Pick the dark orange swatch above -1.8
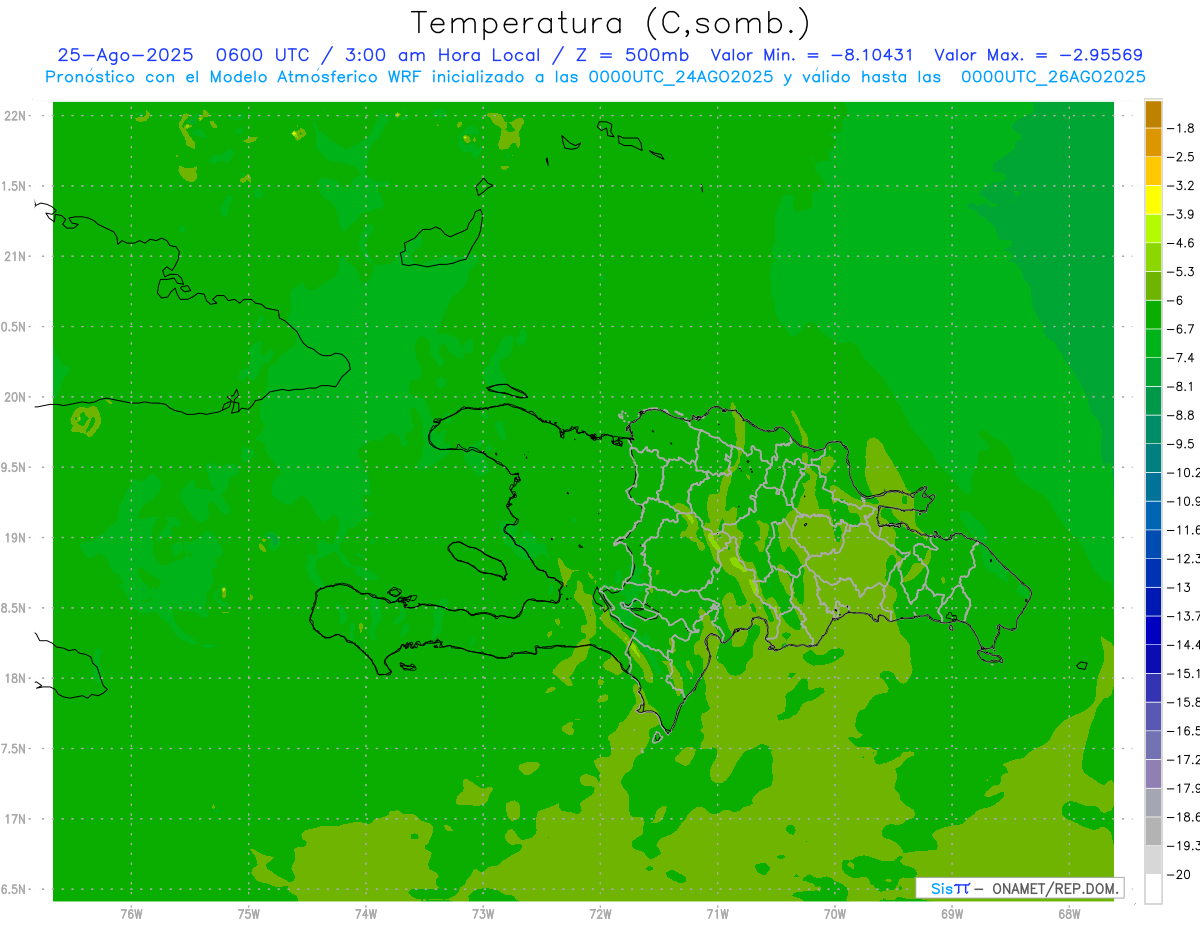Image resolution: width=1200 pixels, height=927 pixels. [x=1153, y=114]
